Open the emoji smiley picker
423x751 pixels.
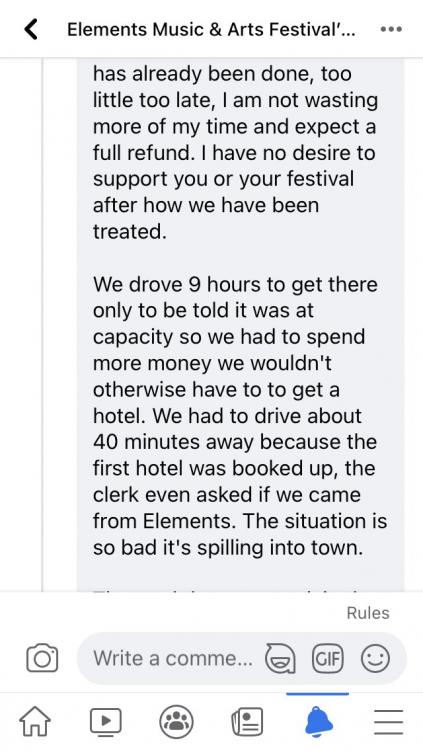pos(375,659)
